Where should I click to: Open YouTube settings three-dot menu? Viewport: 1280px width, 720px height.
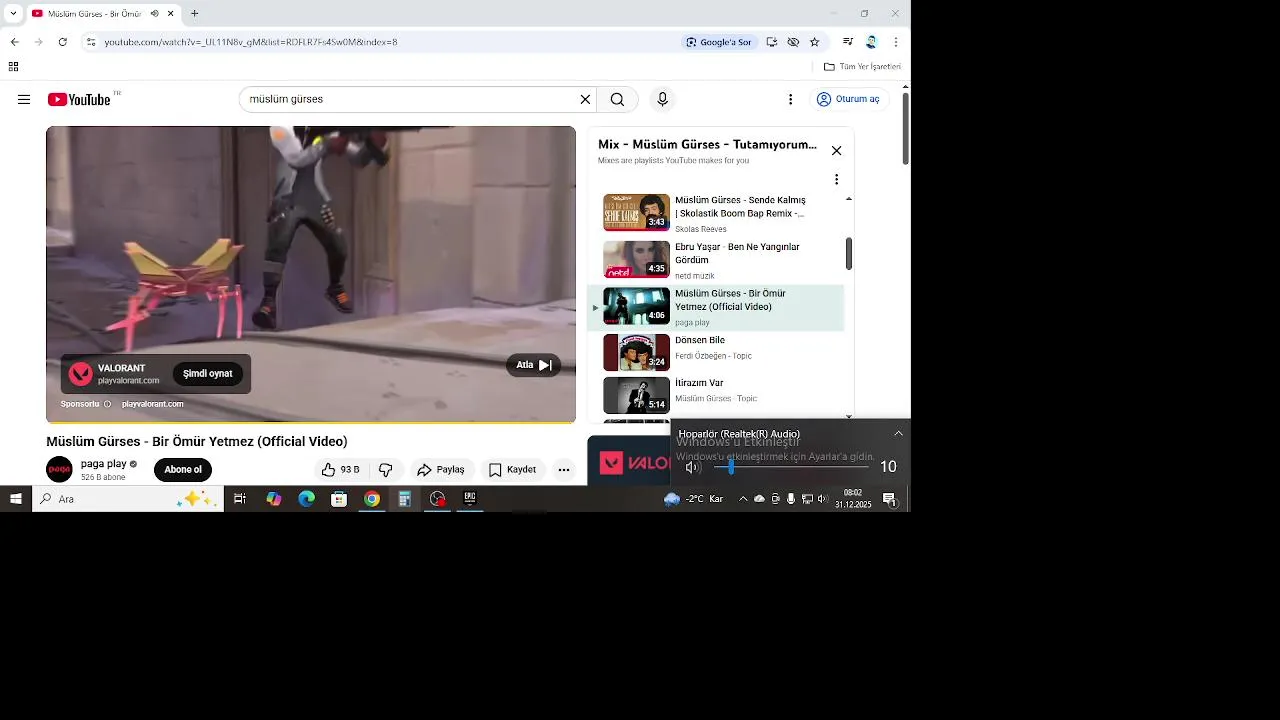790,99
